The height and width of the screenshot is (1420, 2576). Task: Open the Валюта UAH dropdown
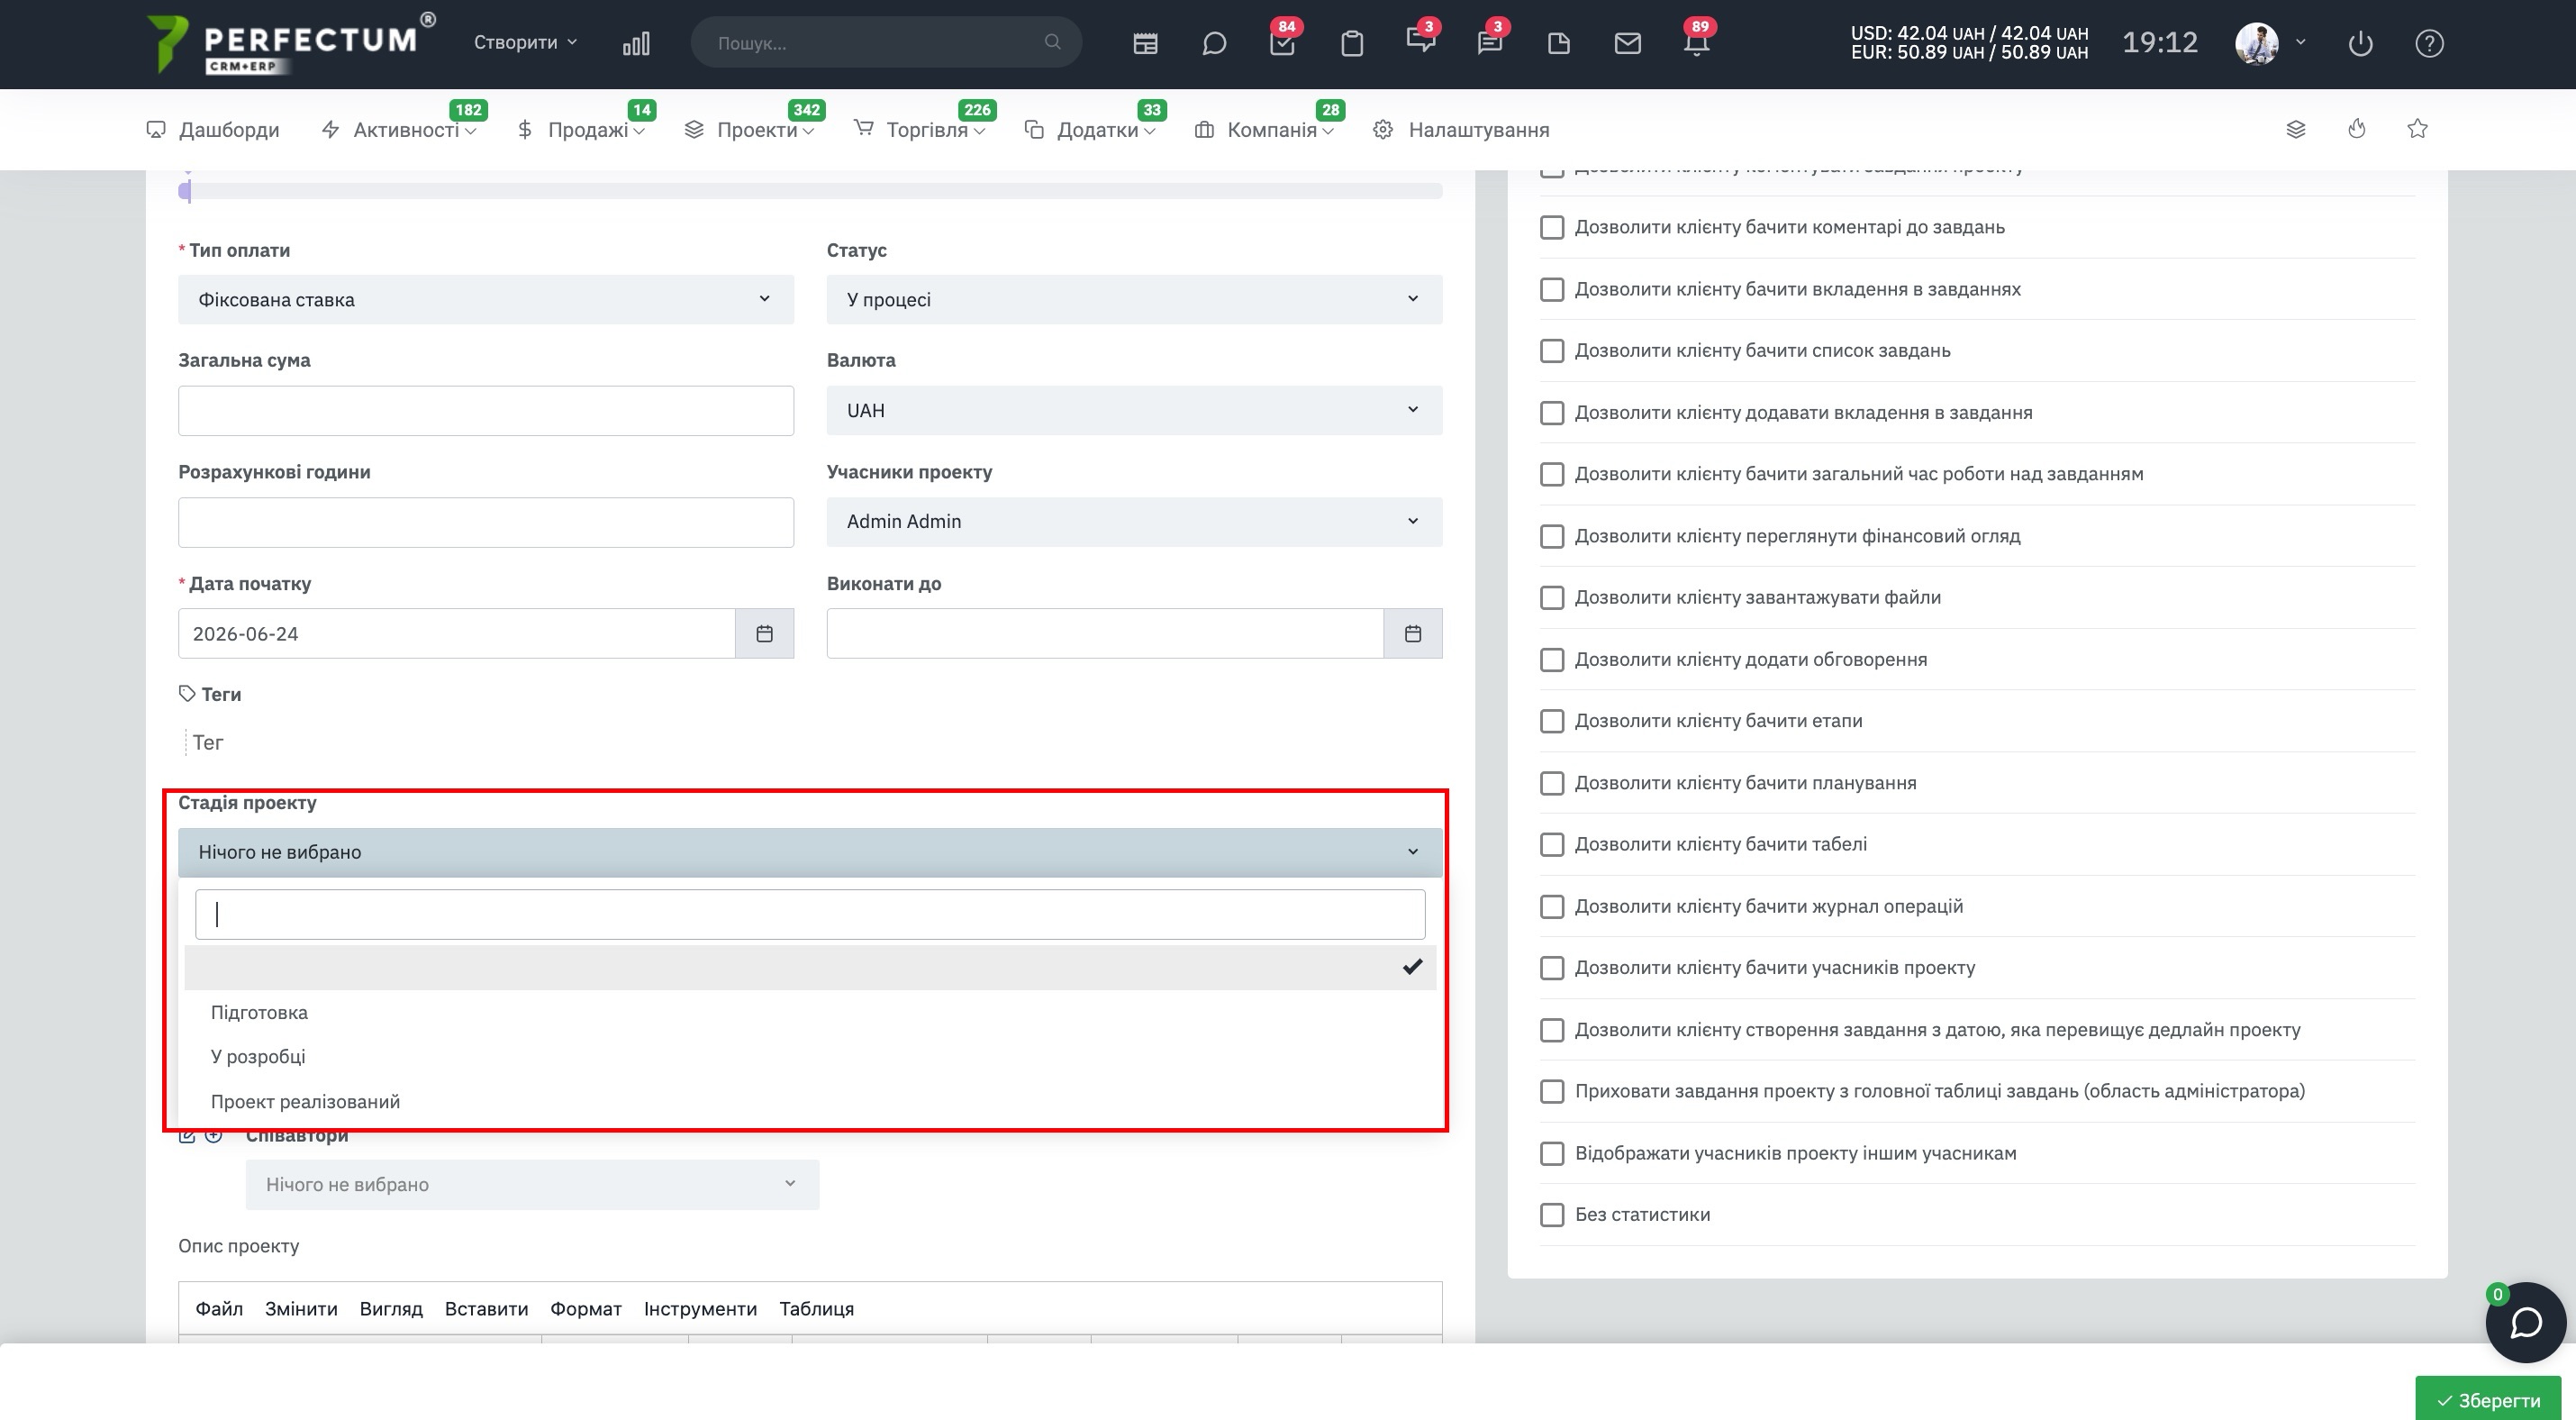(1134, 410)
